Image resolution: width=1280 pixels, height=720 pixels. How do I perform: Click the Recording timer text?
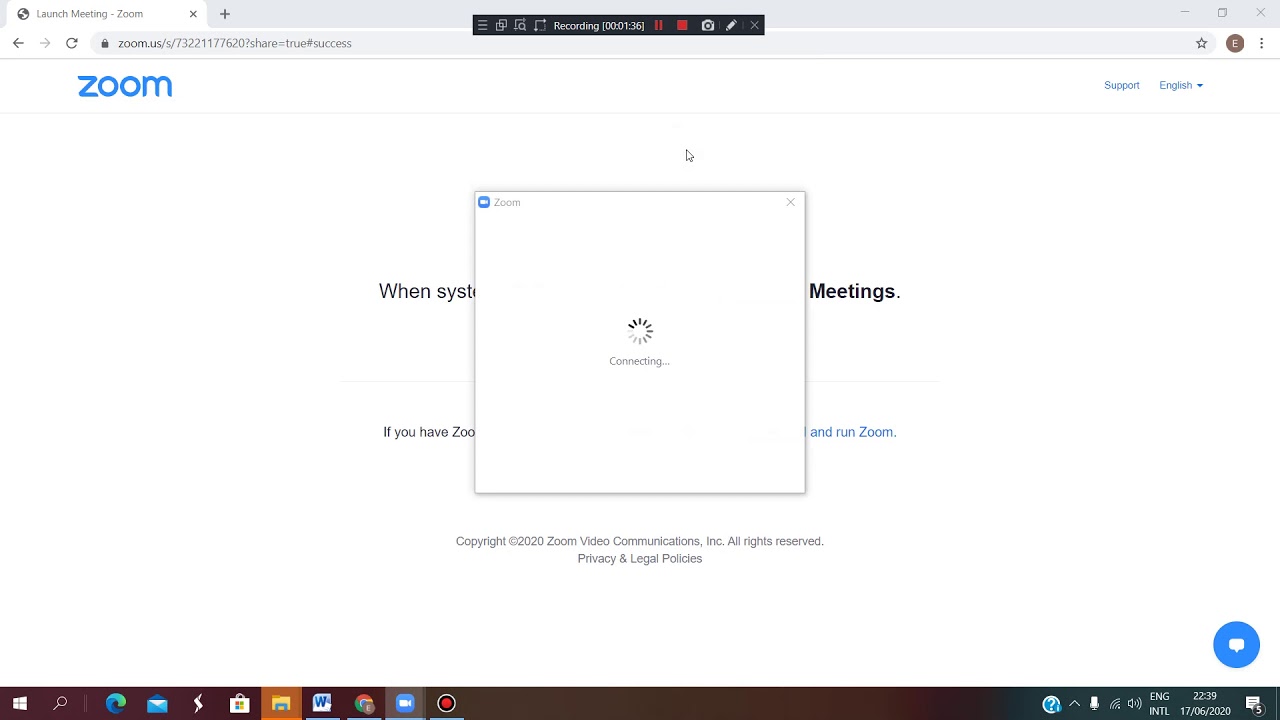(599, 26)
